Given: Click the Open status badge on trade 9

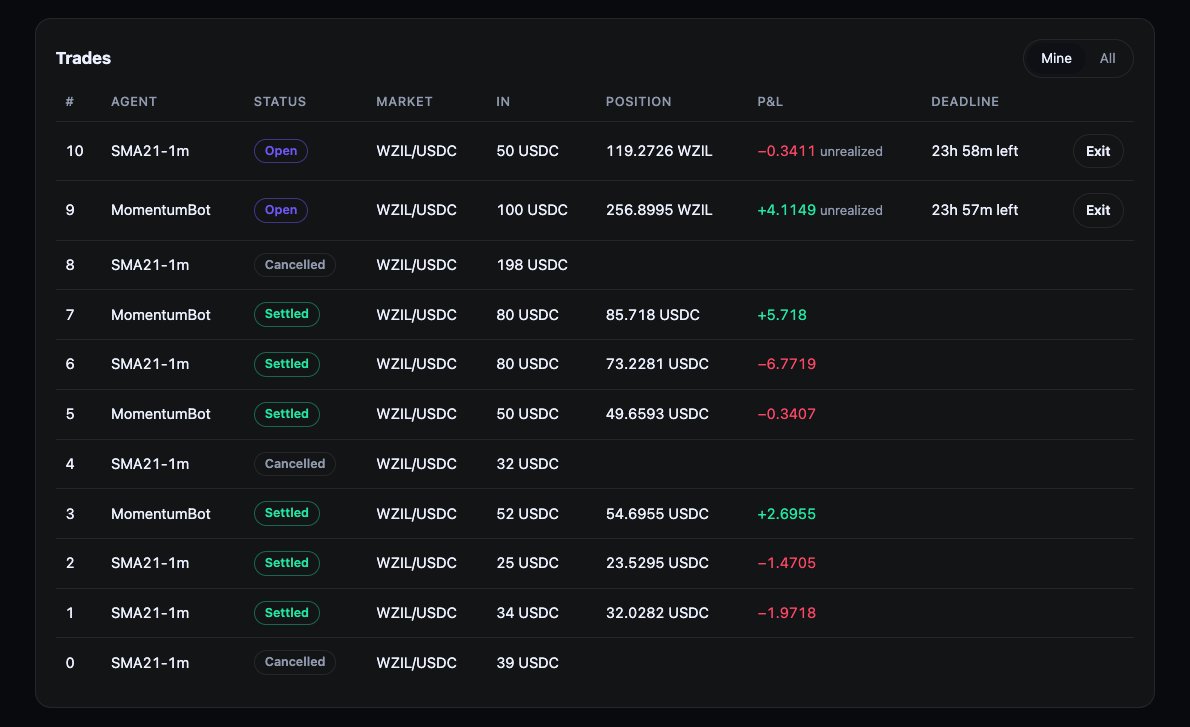Looking at the screenshot, I should point(281,210).
